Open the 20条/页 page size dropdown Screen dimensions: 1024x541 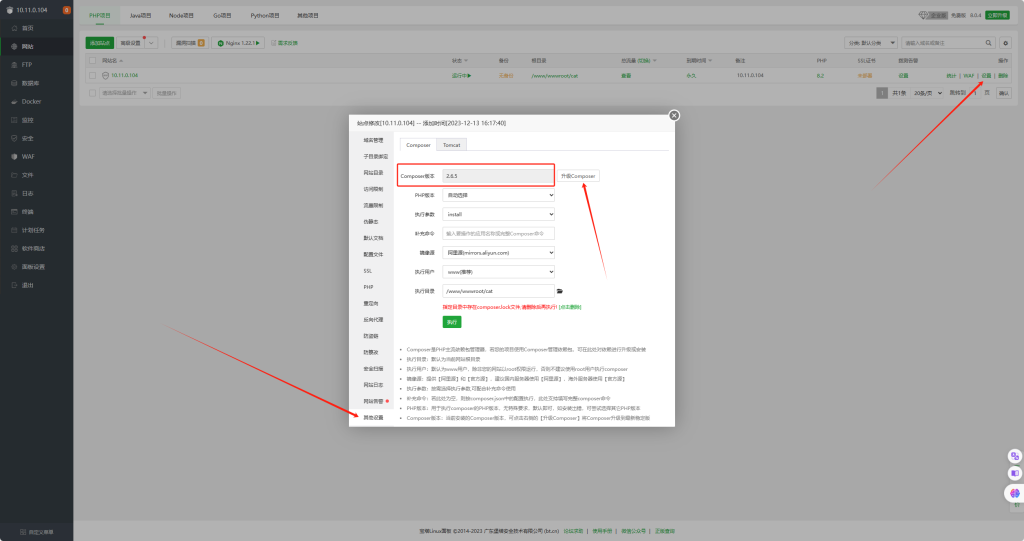pyautogui.click(x=927, y=93)
